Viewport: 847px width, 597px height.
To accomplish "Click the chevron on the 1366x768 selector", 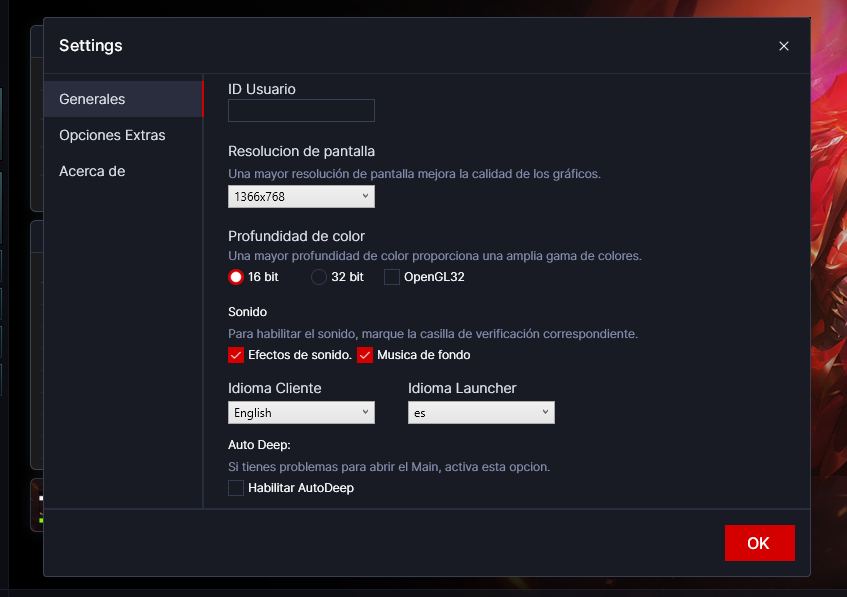I will (365, 197).
